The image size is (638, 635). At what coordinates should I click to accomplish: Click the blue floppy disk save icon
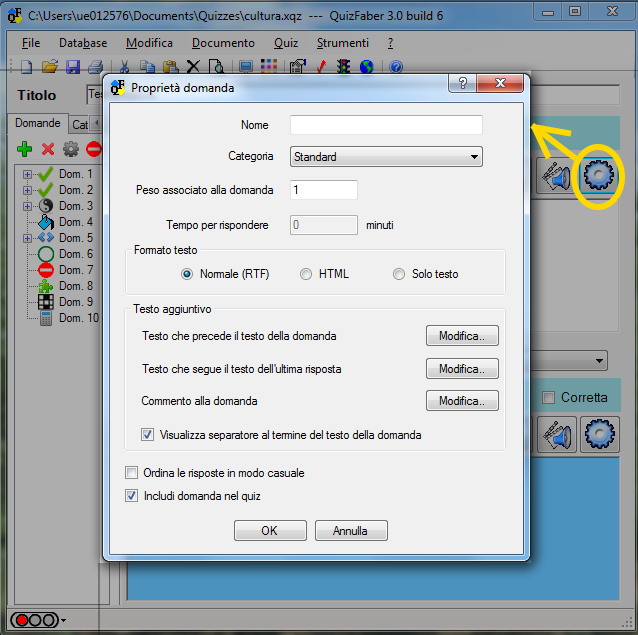point(72,67)
